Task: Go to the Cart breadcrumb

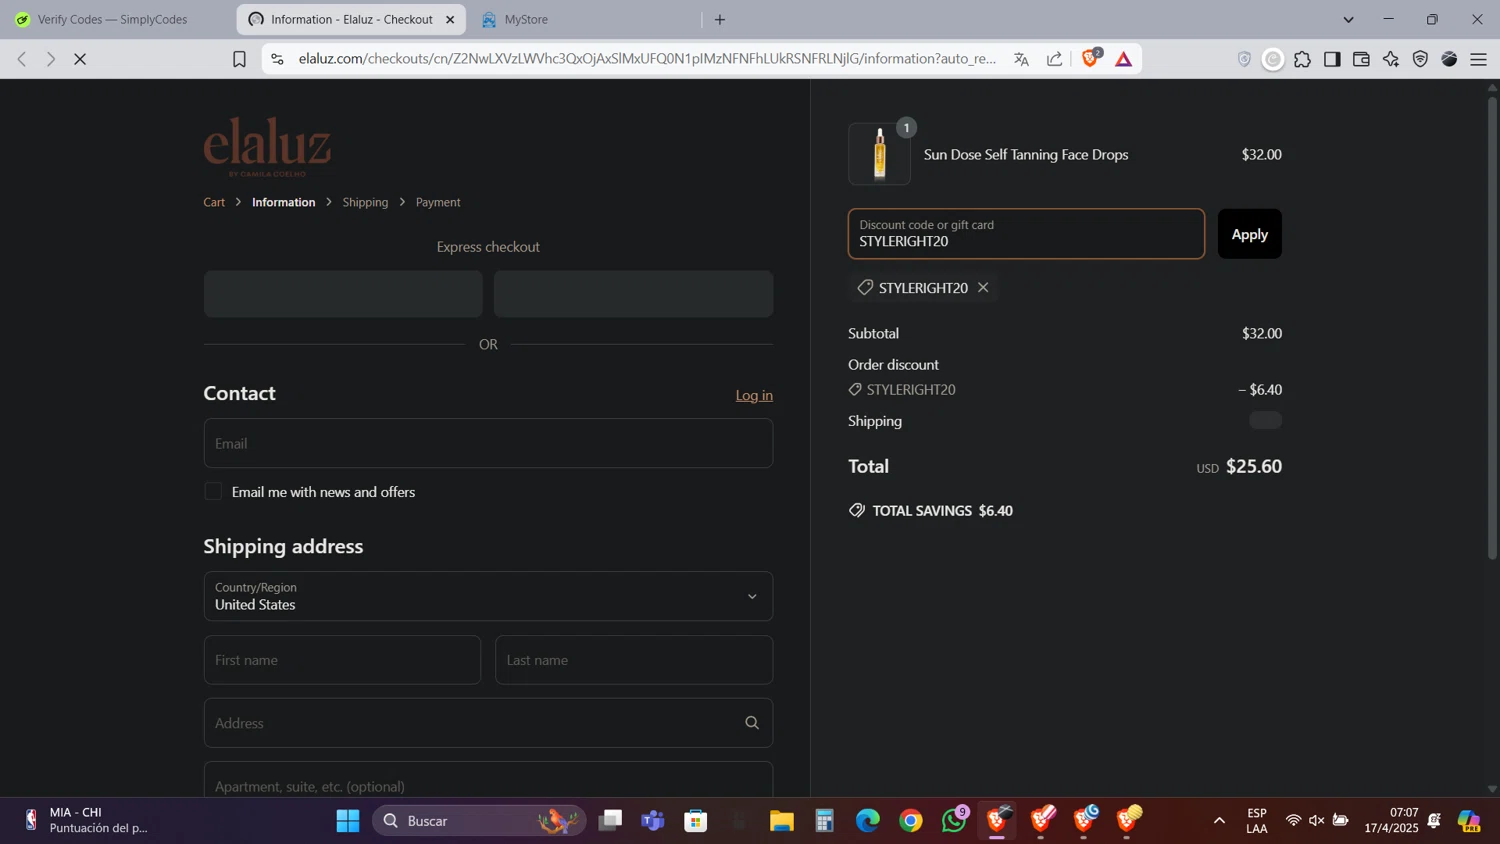Action: tap(214, 202)
